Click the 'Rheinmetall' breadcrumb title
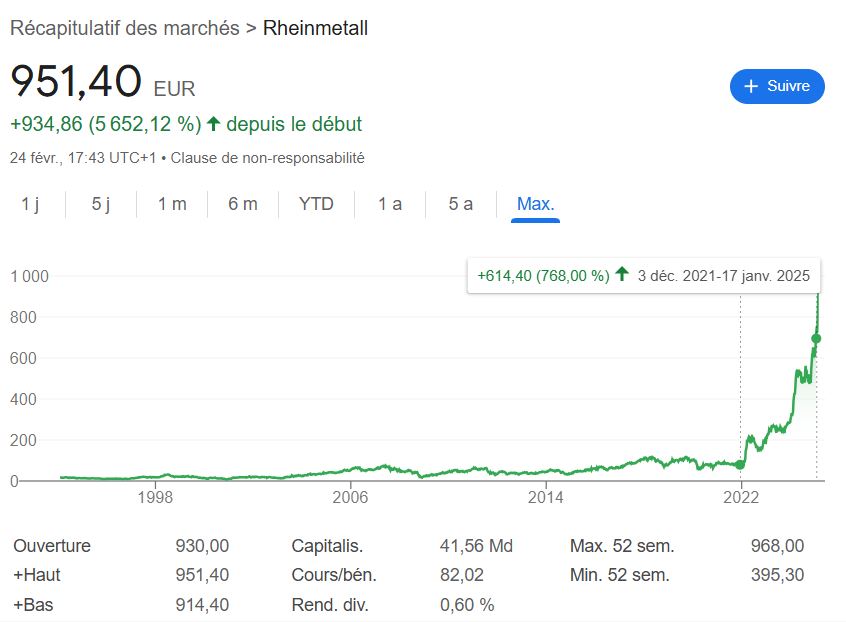The height and width of the screenshot is (622, 846). coord(315,28)
